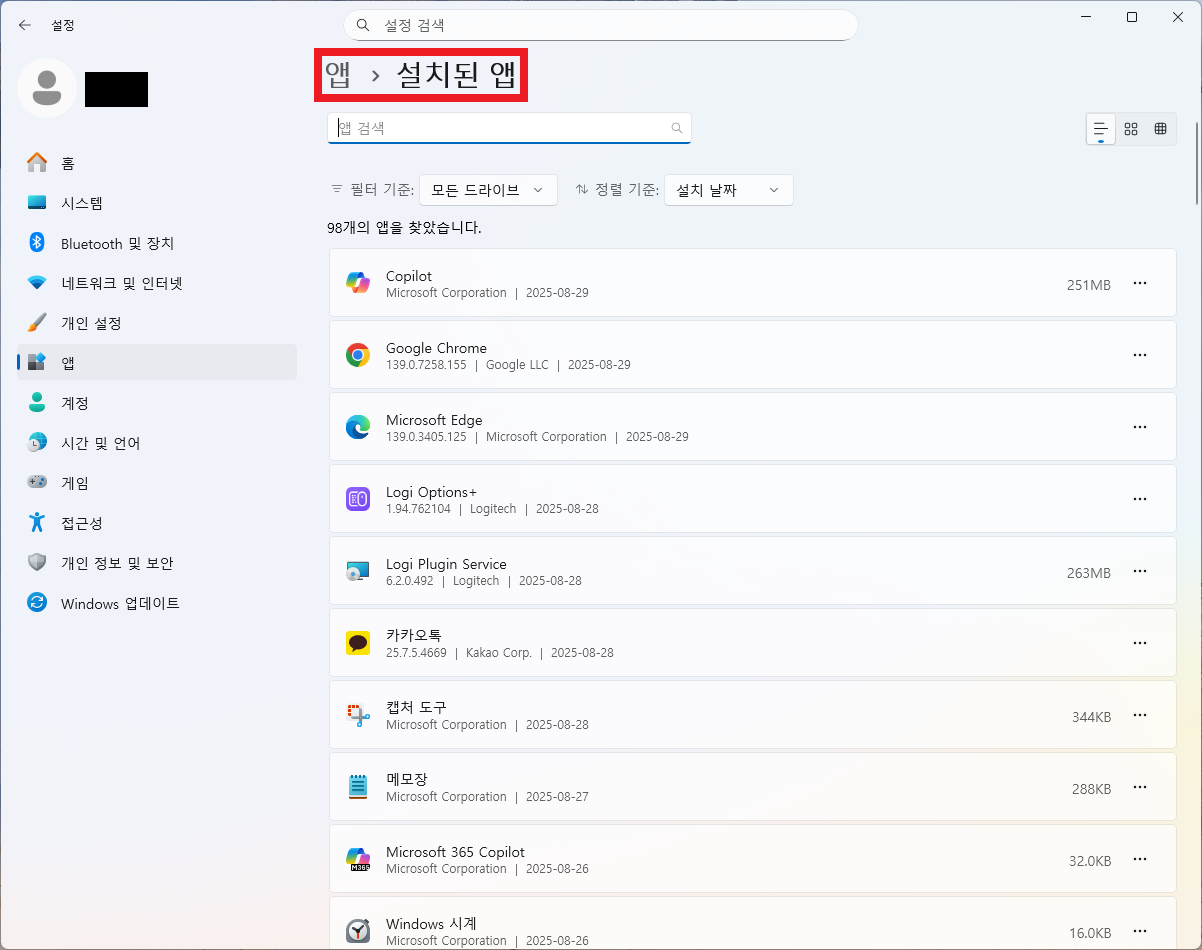Go to 홈 in sidebar
Screen dimensions: 1202x950
click(157, 163)
